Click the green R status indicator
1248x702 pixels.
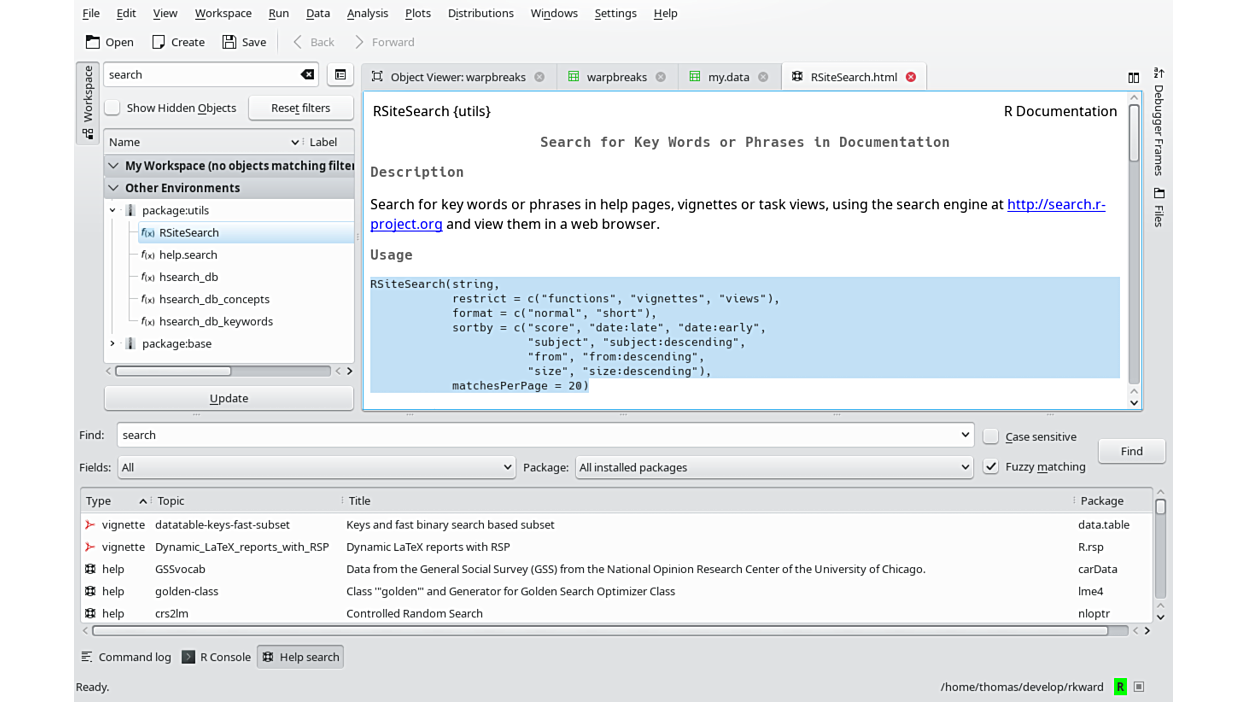1120,687
